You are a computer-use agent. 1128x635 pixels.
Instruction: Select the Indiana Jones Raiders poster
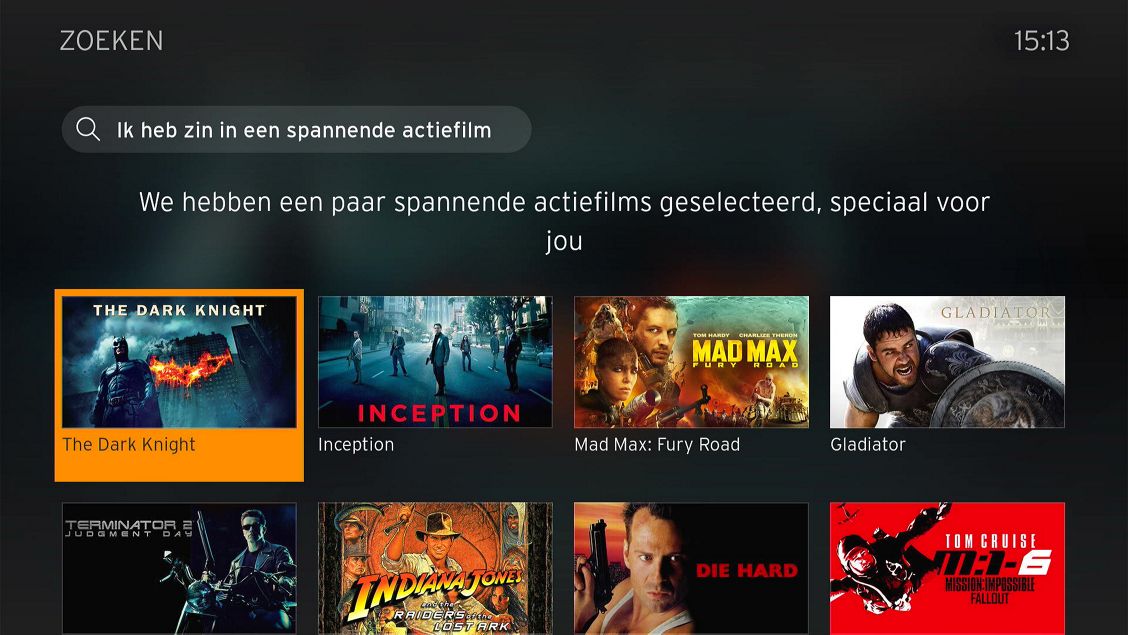(x=435, y=568)
